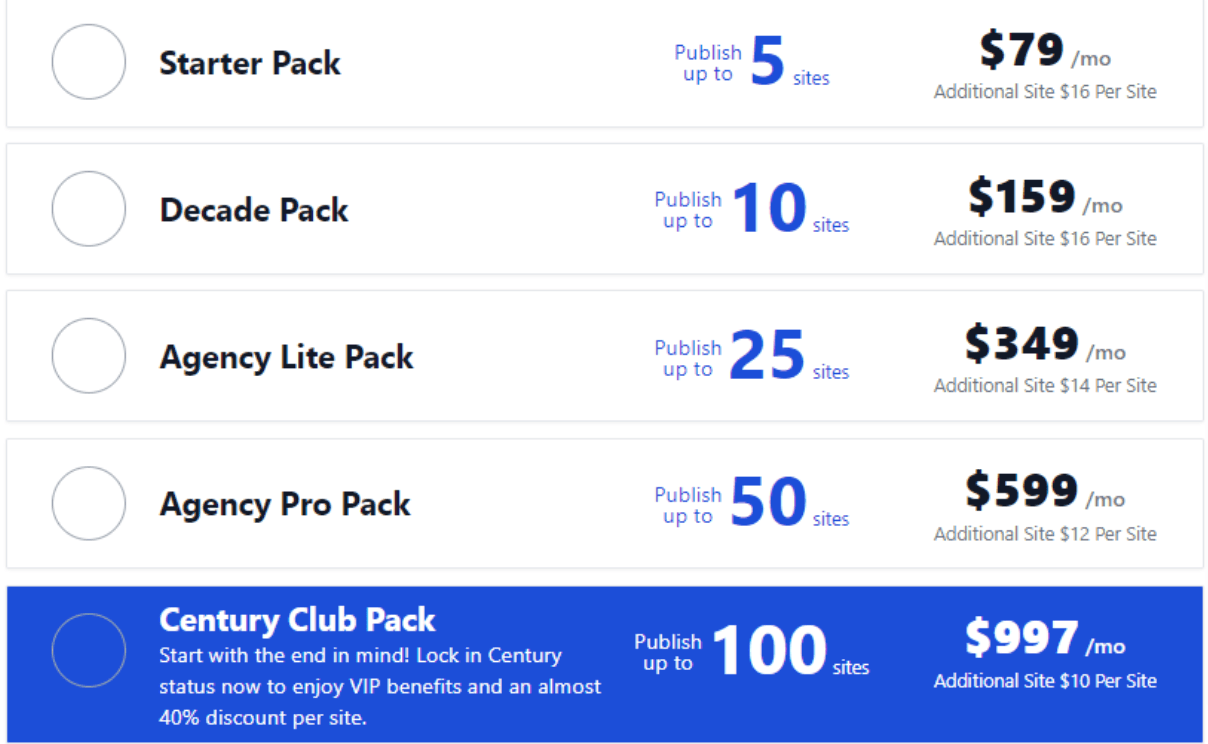The image size is (1208, 744).
Task: Click the Agency Pro Pack title
Action: coord(284,504)
